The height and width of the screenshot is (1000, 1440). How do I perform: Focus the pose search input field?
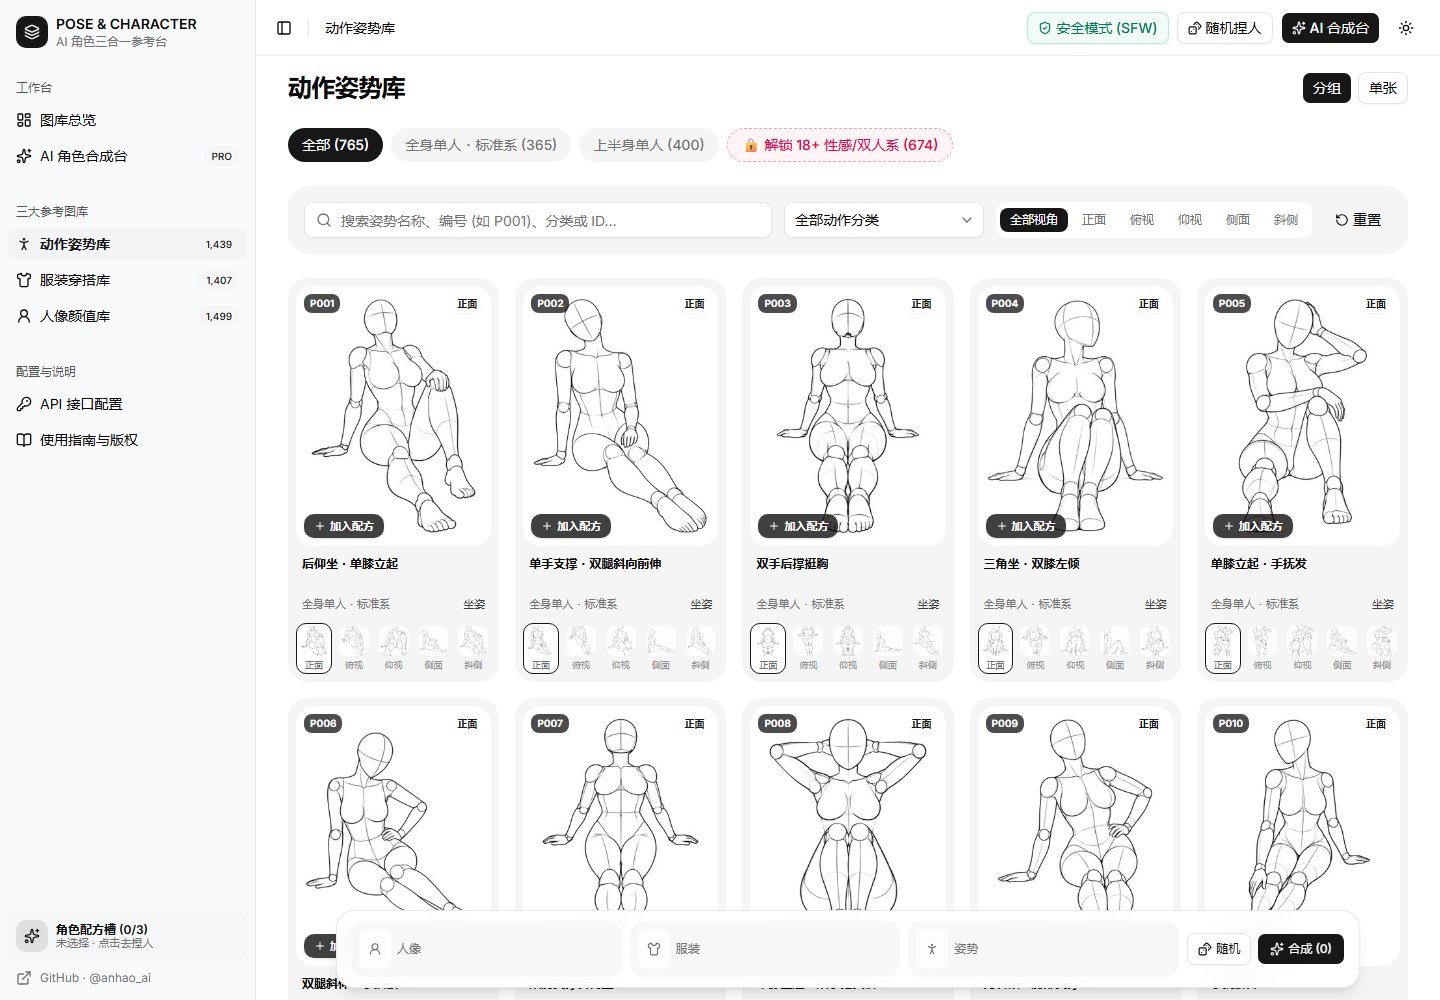[538, 220]
